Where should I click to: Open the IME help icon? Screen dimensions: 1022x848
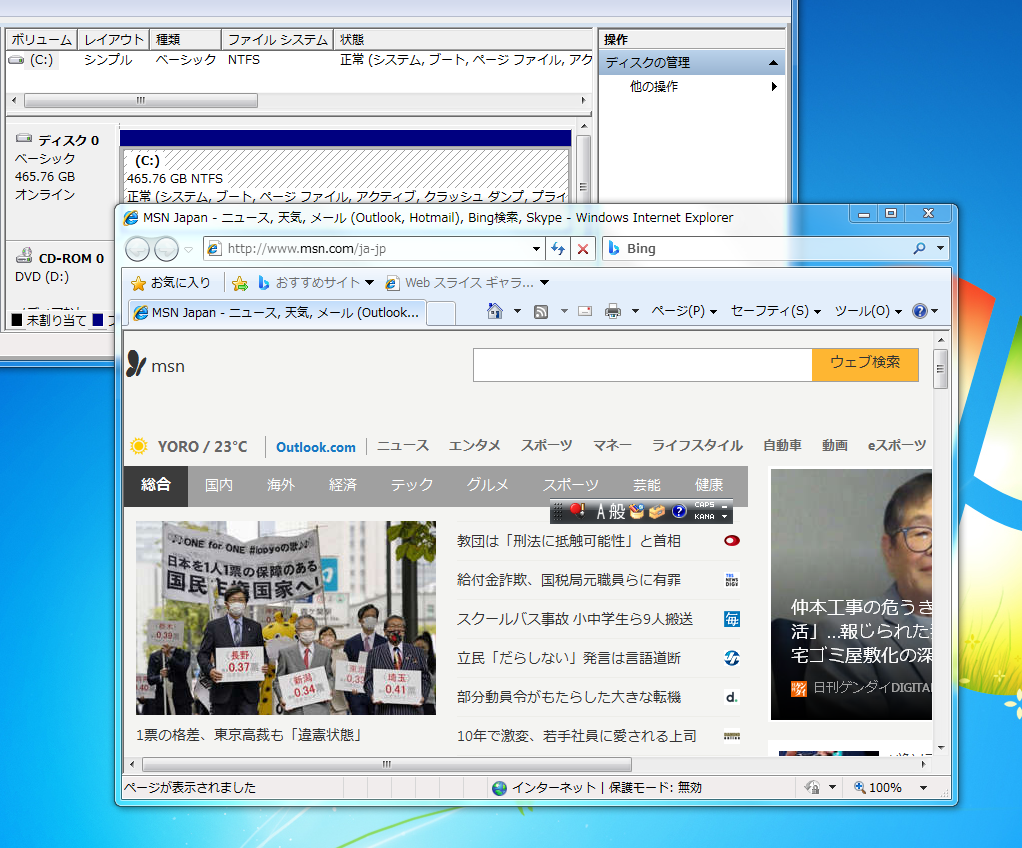click(x=679, y=511)
